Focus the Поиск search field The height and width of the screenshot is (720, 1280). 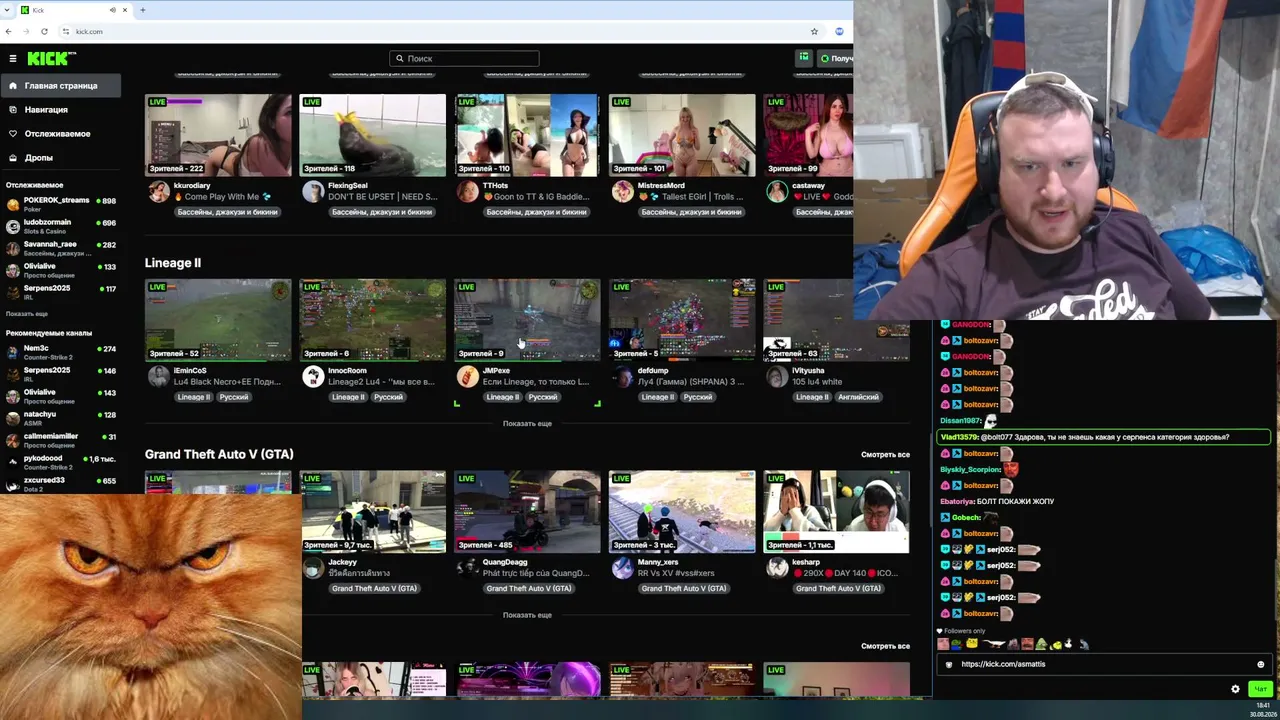click(464, 59)
